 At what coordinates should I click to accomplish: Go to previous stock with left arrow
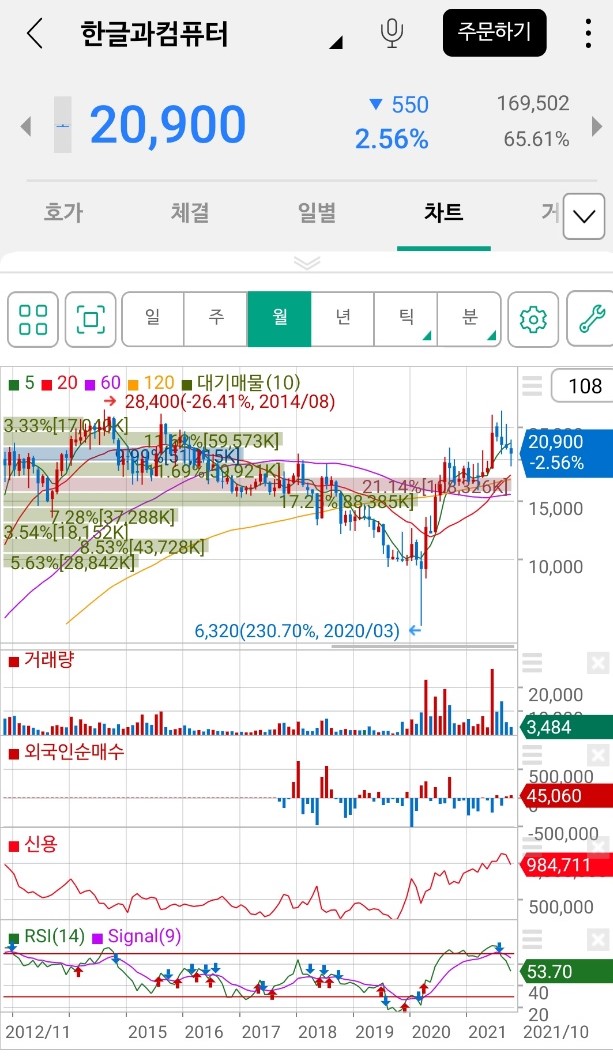click(26, 126)
